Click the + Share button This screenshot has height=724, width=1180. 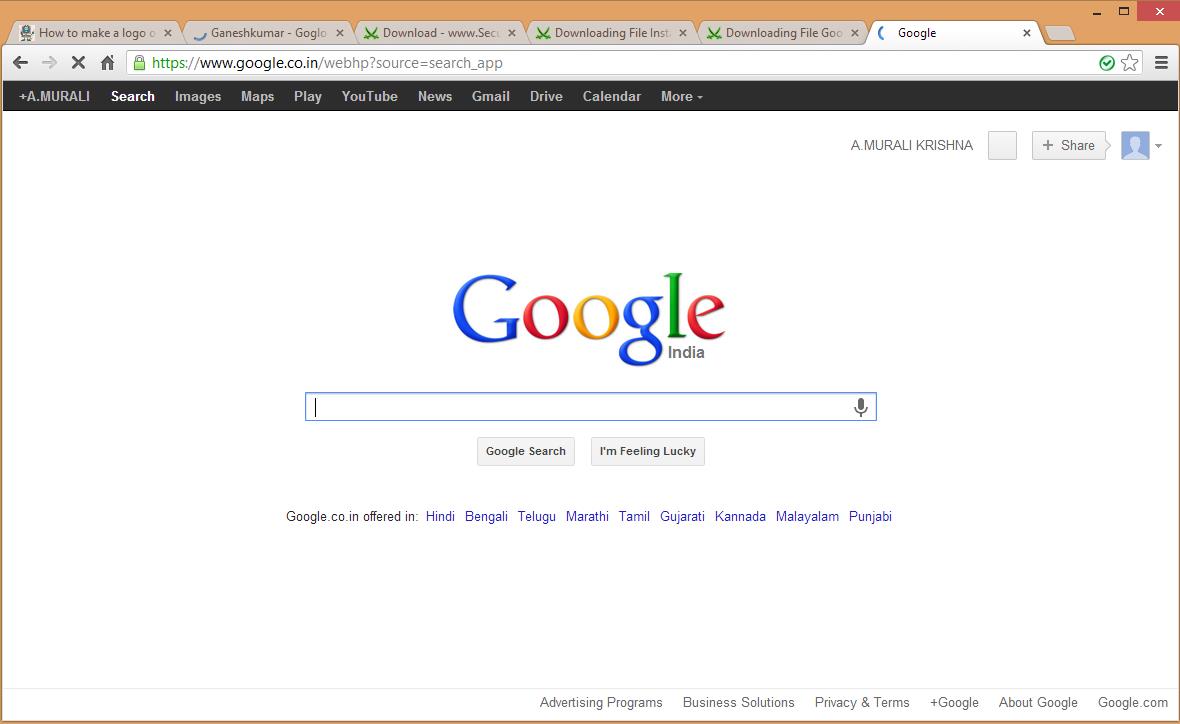click(x=1069, y=145)
